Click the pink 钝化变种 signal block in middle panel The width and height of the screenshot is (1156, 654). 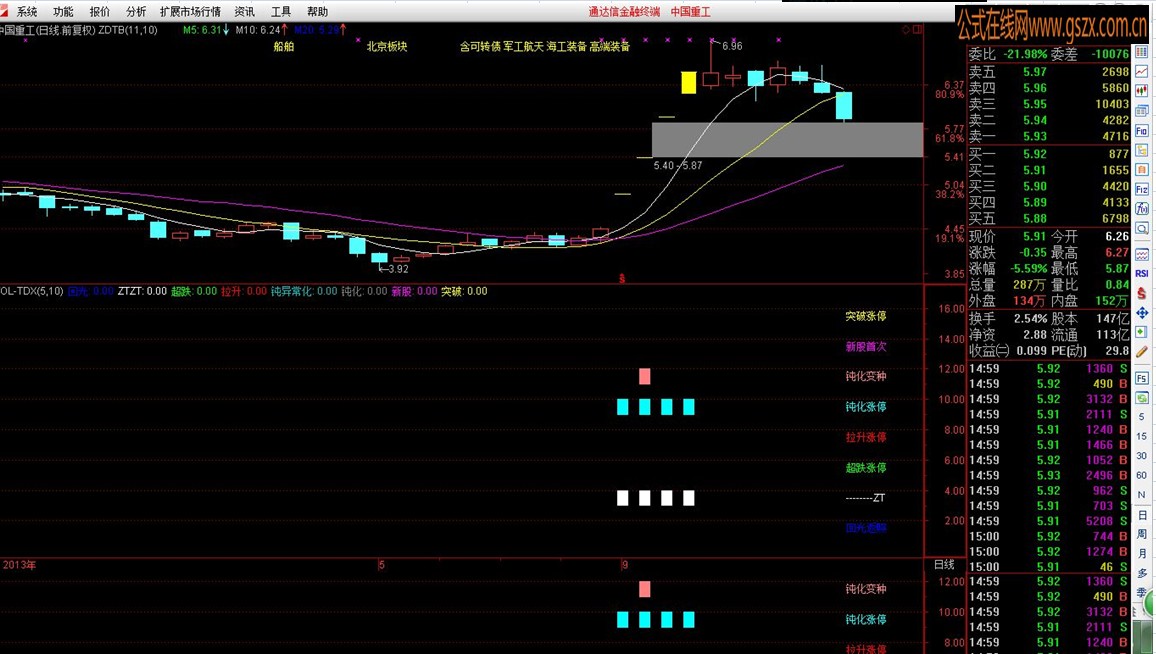coord(644,377)
